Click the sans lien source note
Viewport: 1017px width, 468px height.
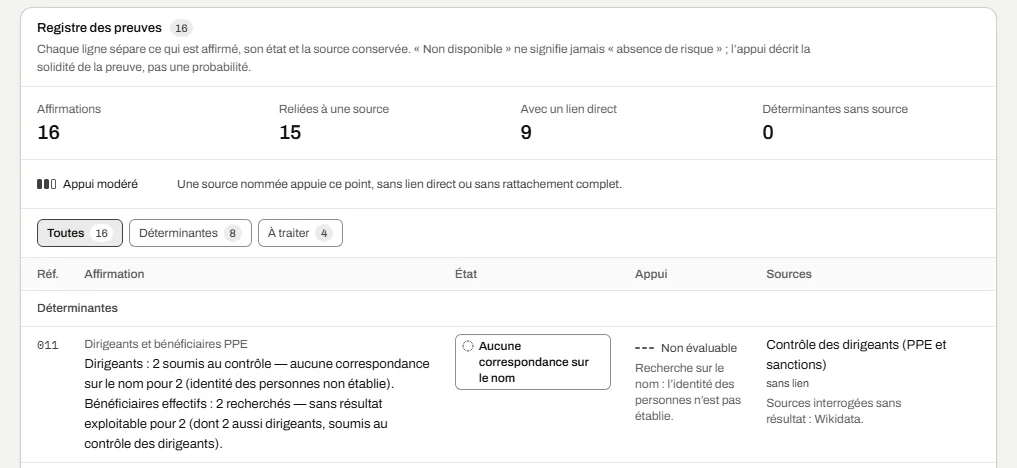[787, 383]
